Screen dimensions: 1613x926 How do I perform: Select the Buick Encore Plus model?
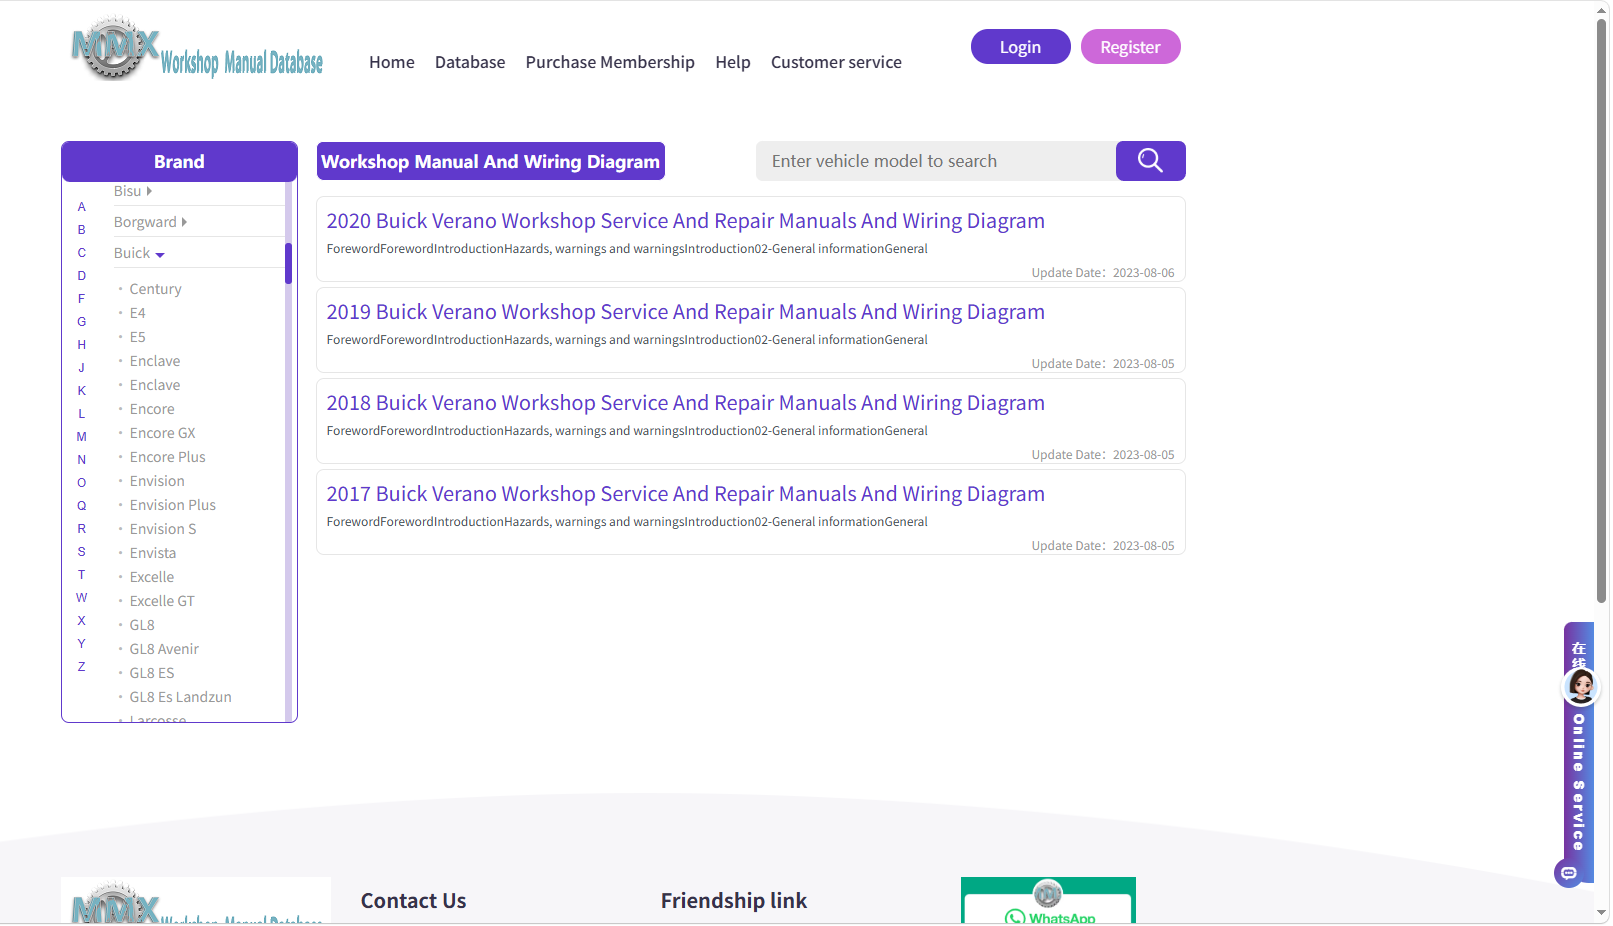pyautogui.click(x=168, y=457)
